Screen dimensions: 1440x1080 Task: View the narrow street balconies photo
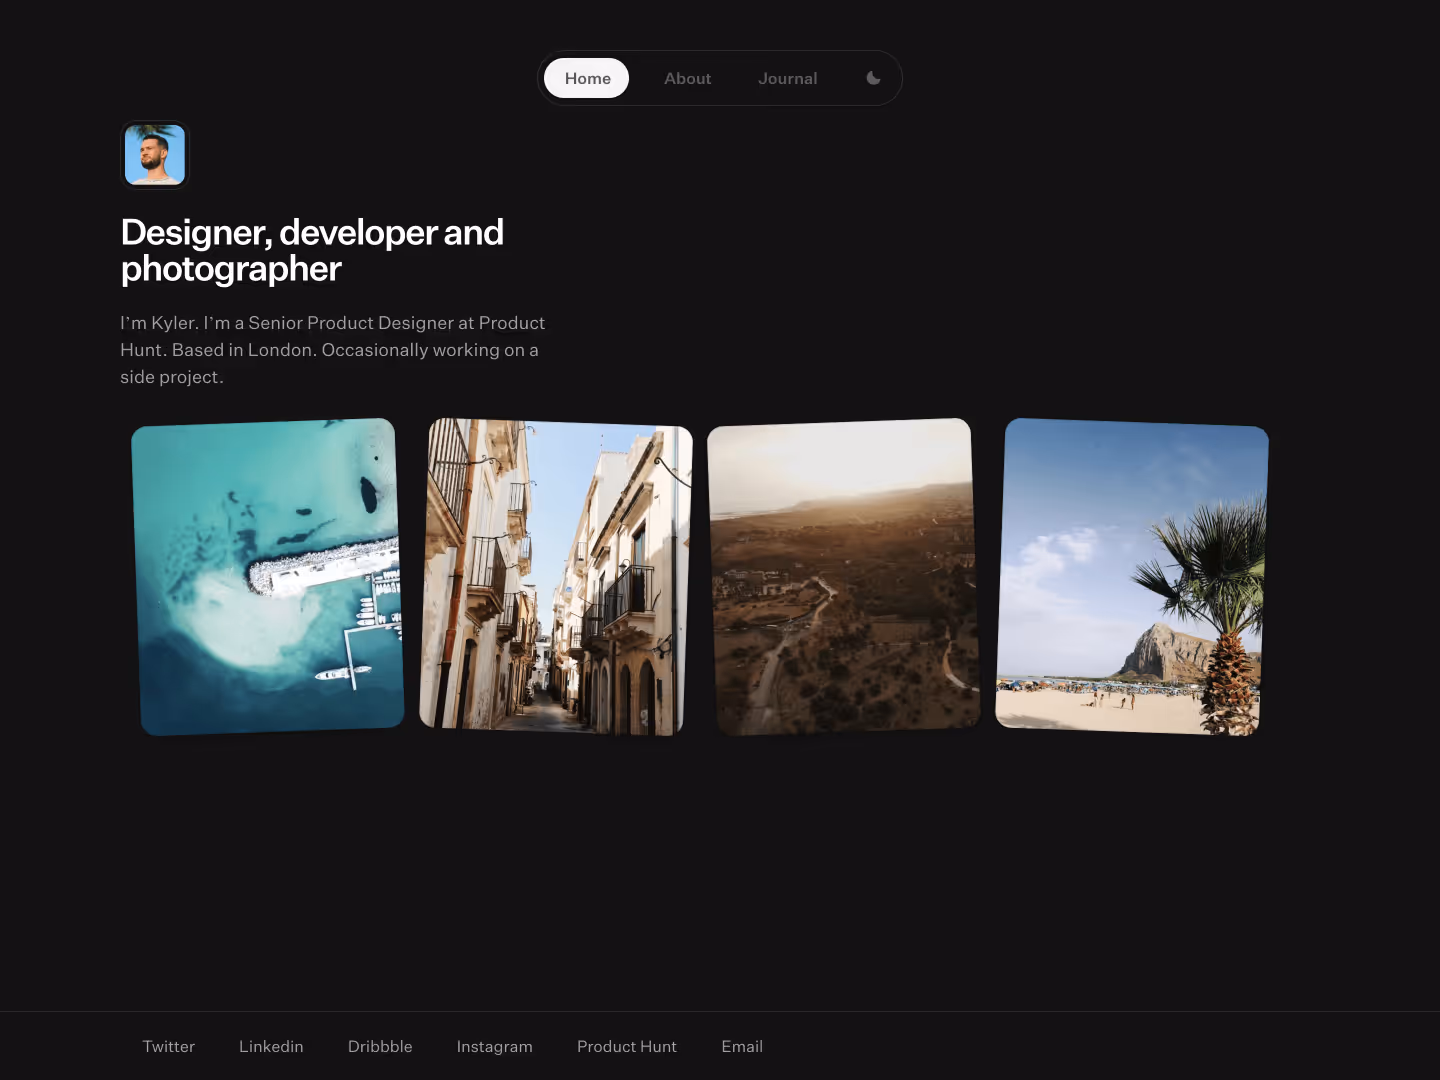click(556, 577)
